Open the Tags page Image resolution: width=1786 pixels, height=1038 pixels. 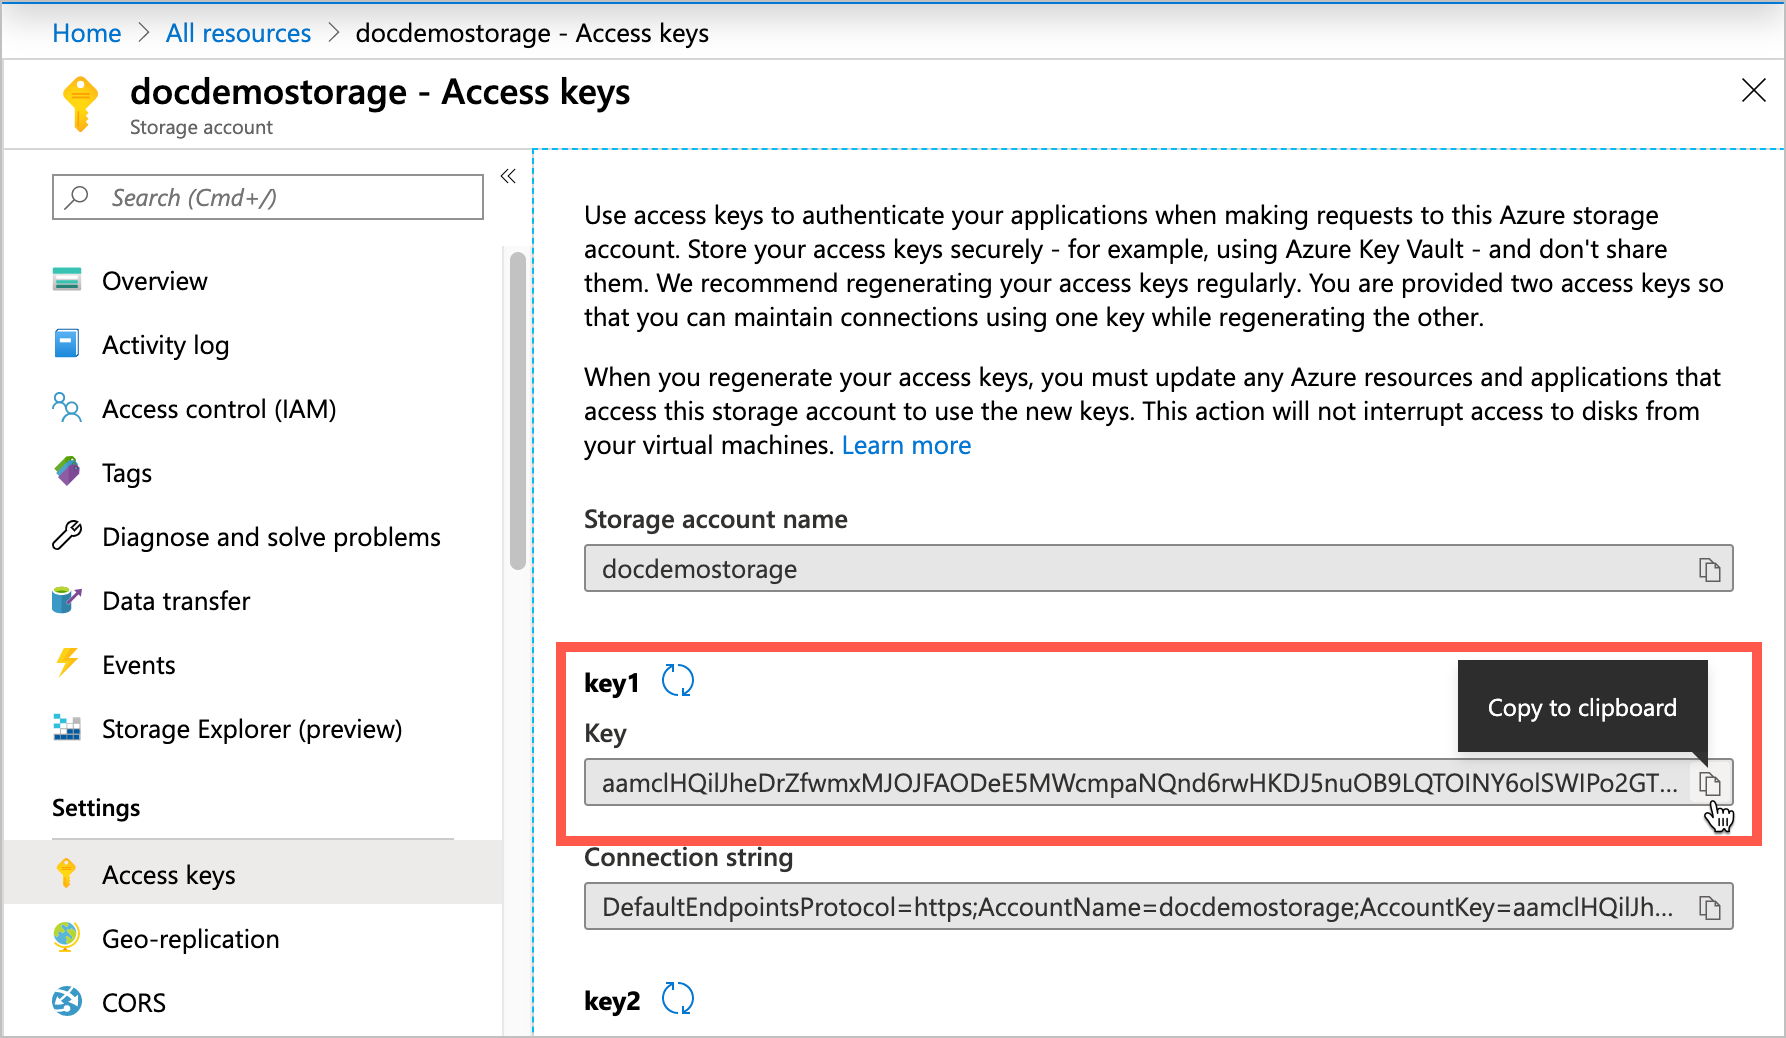click(x=126, y=472)
